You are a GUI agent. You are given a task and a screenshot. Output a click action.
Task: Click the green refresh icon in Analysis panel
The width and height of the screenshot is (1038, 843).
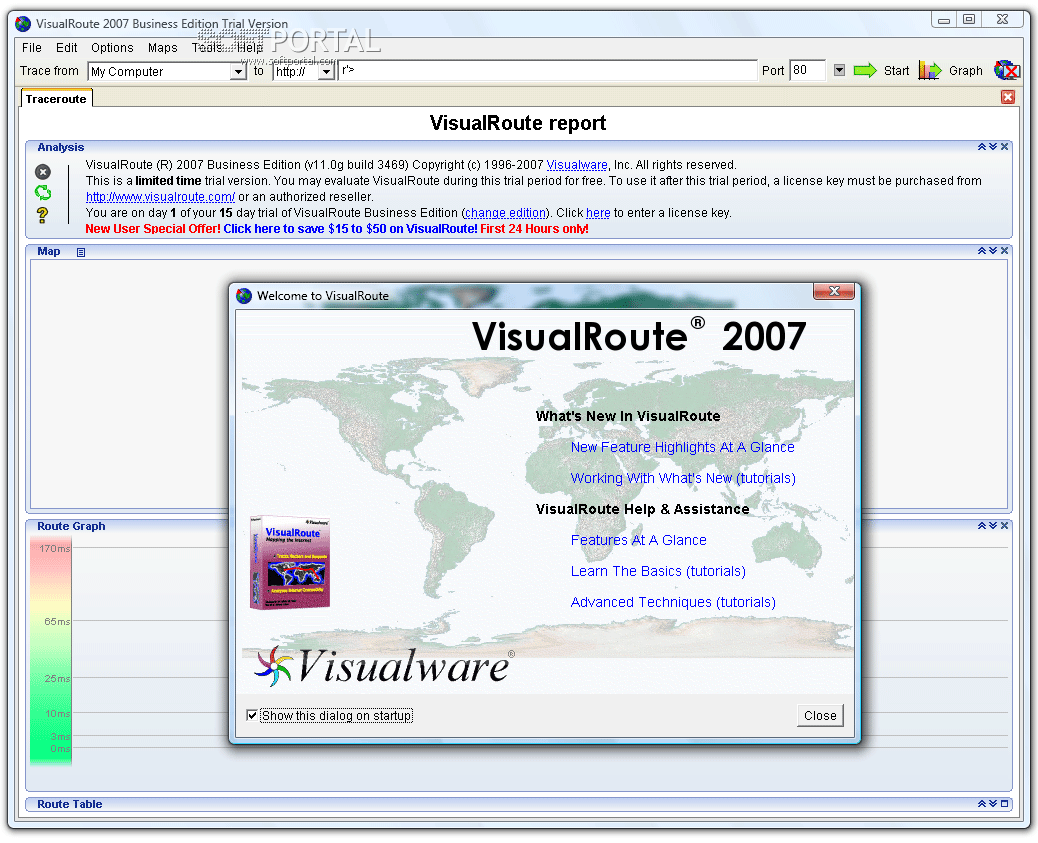43,193
